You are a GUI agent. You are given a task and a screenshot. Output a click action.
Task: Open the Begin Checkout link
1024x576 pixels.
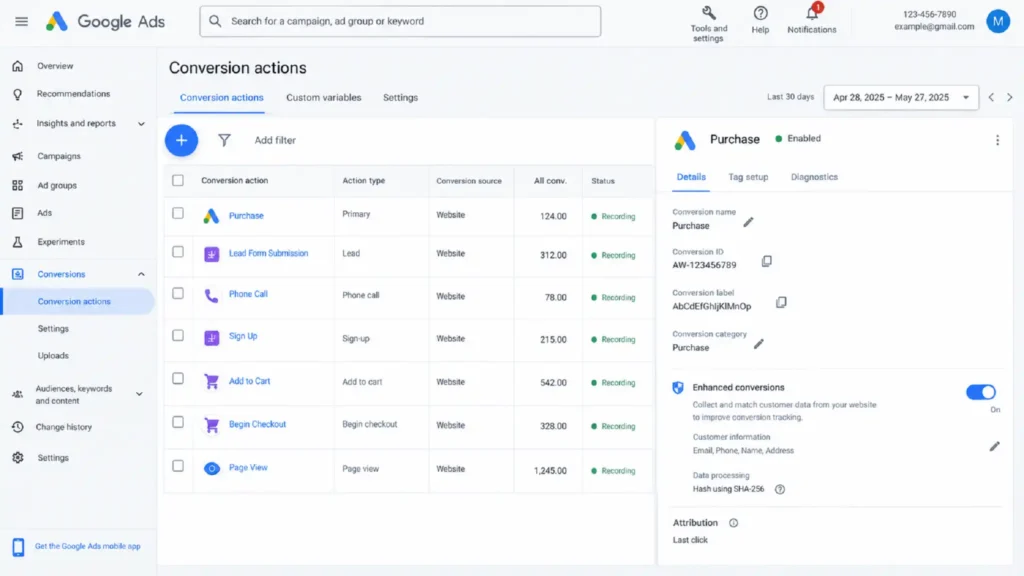pos(257,424)
